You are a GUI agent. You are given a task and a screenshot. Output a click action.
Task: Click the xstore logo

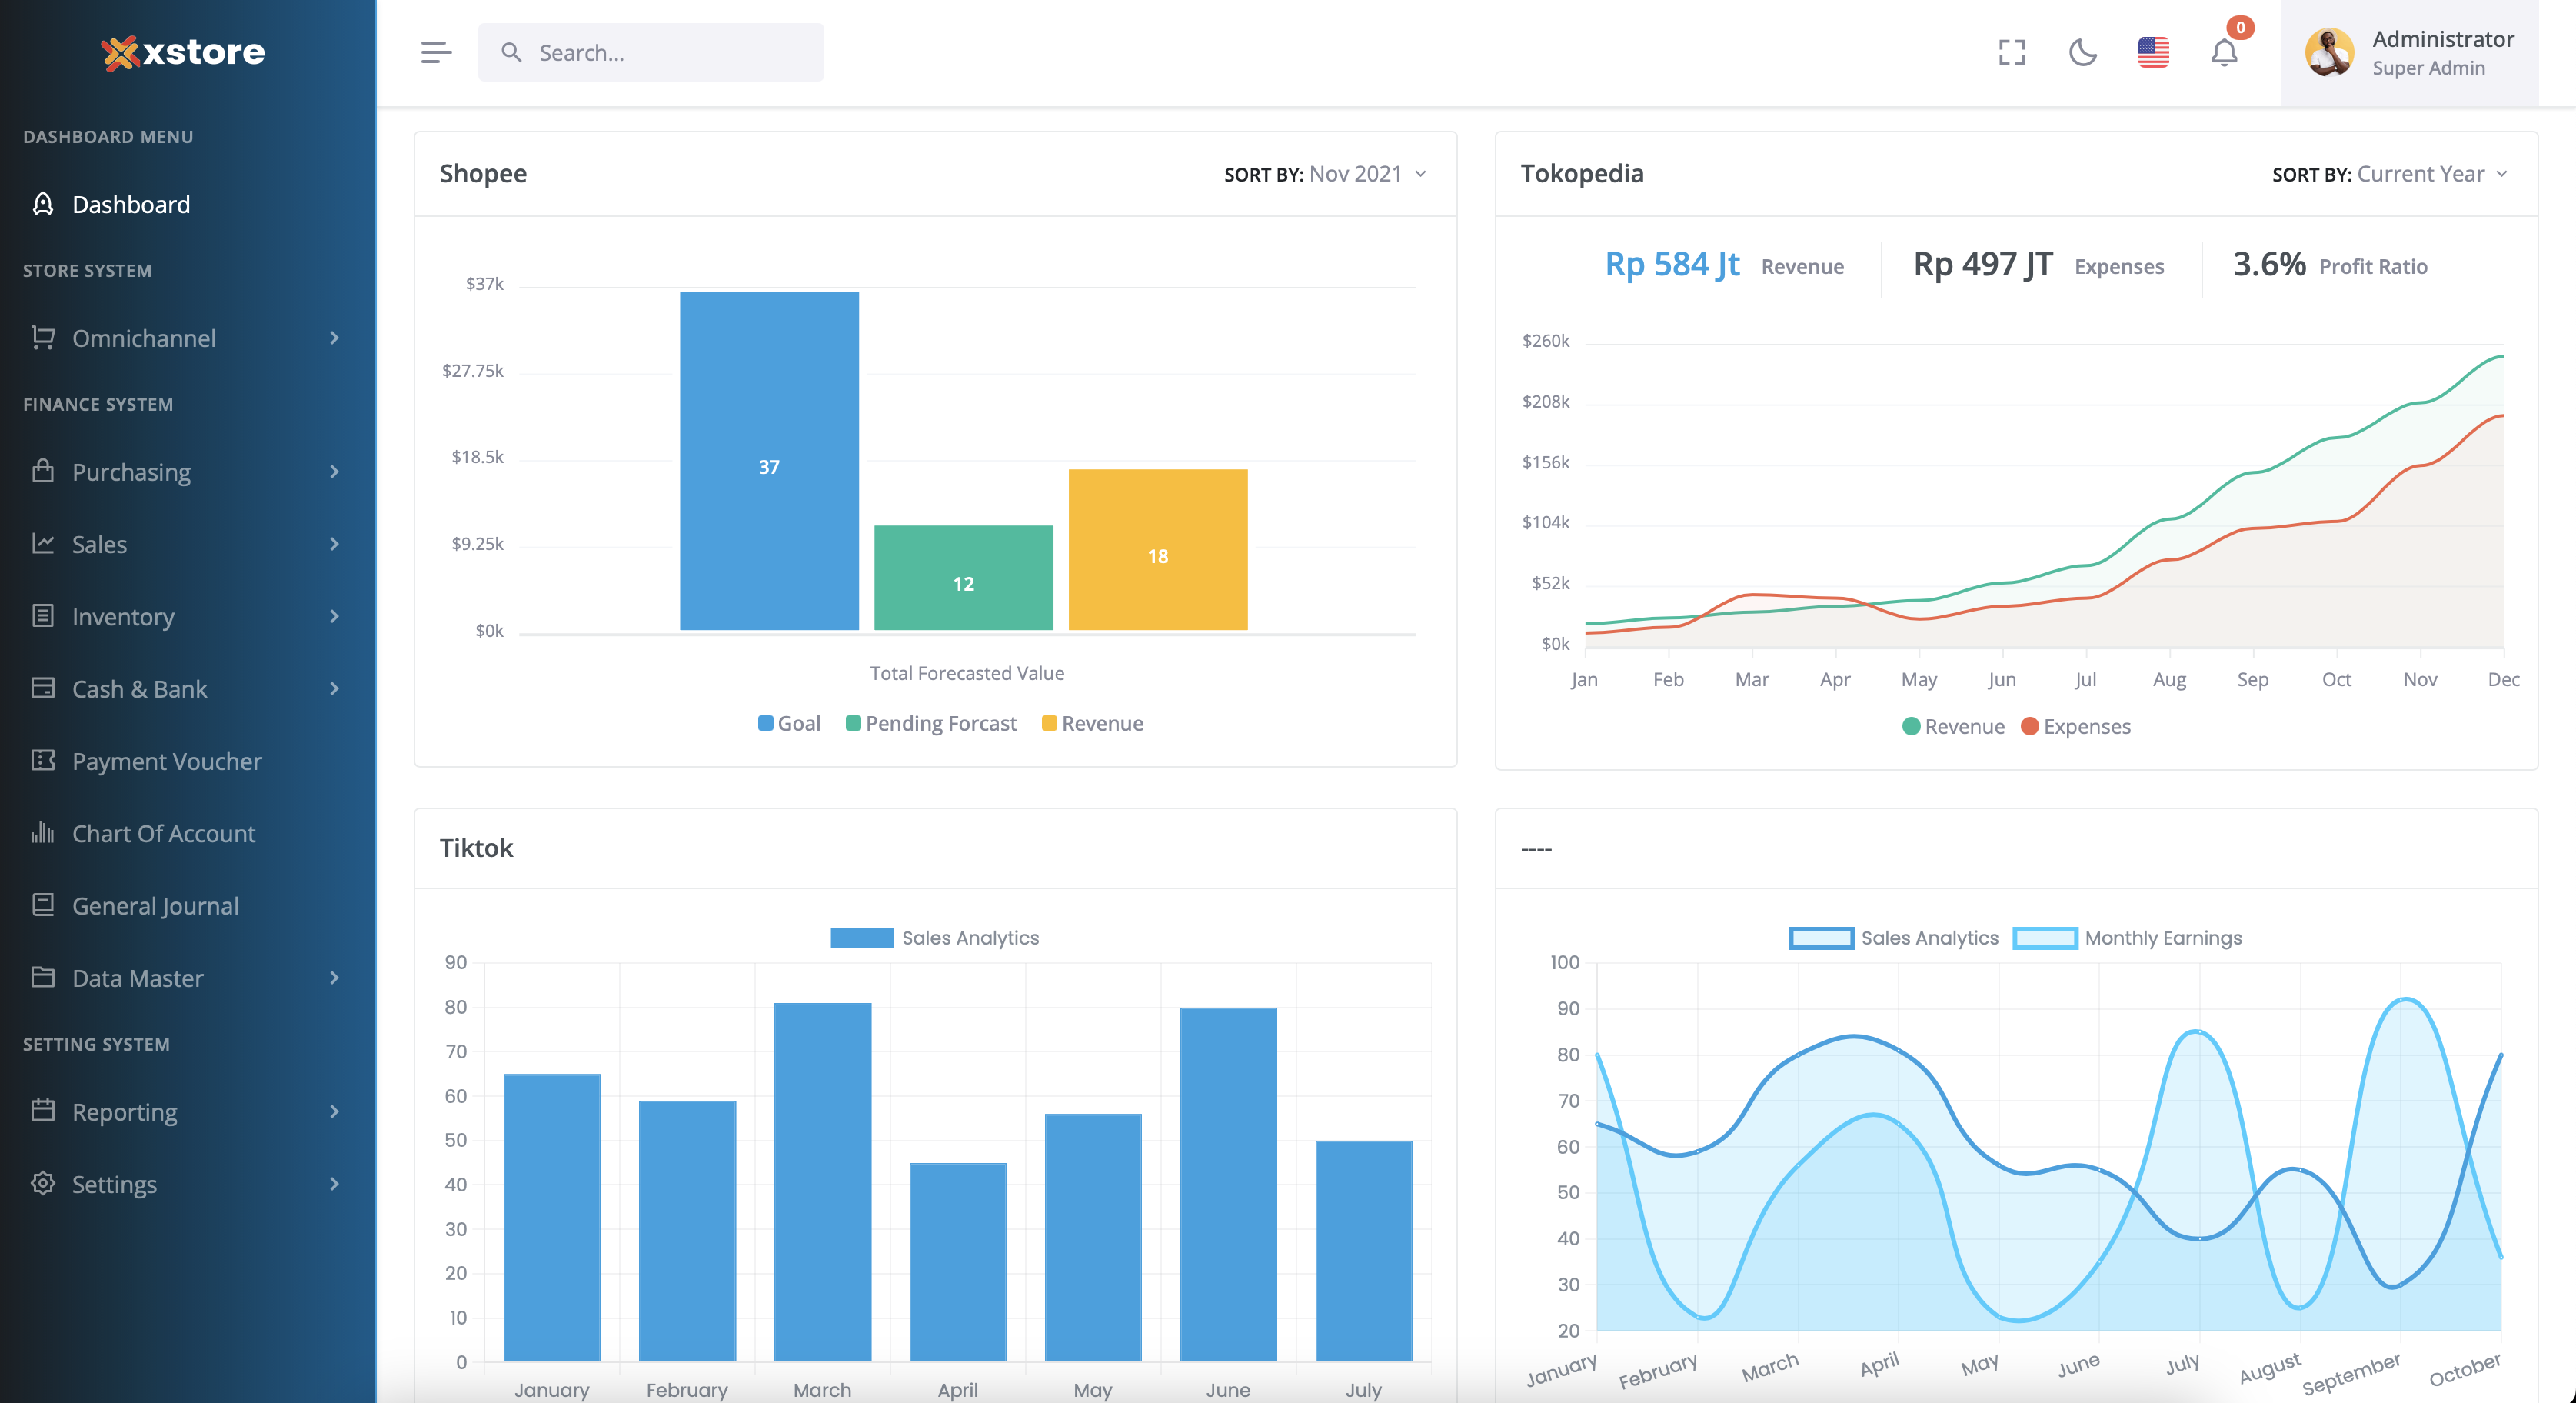[x=183, y=52]
